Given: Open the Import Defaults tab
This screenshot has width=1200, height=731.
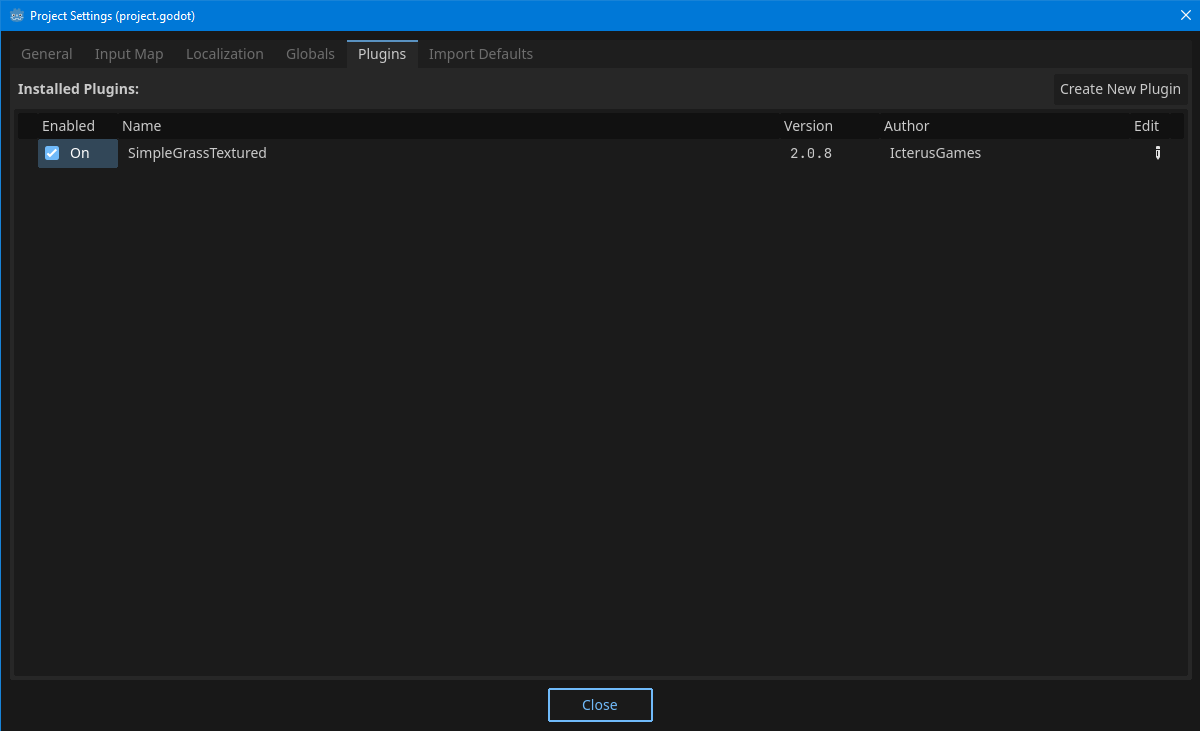Looking at the screenshot, I should (481, 54).
